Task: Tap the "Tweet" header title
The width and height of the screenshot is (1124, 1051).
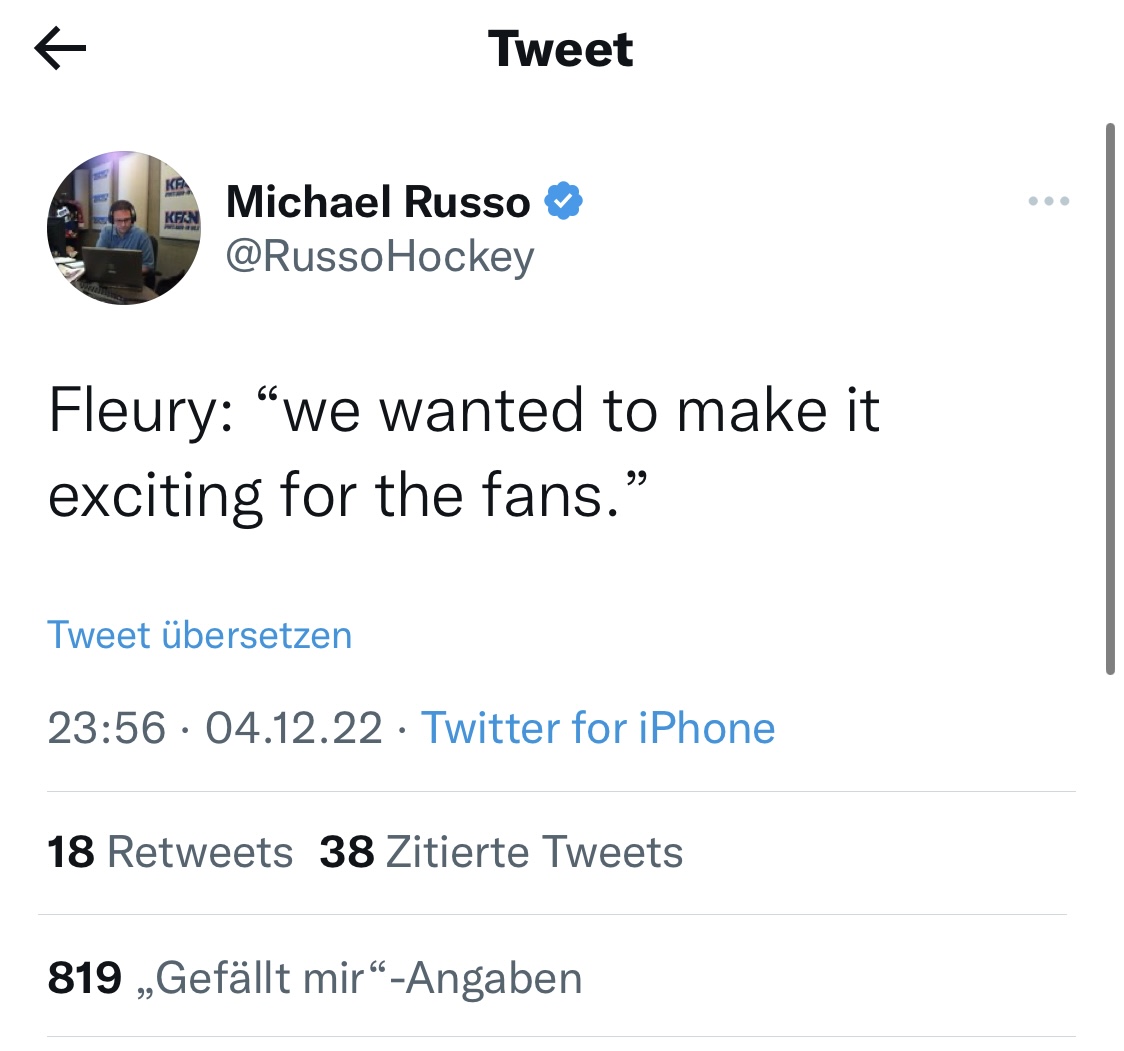Action: [x=561, y=50]
